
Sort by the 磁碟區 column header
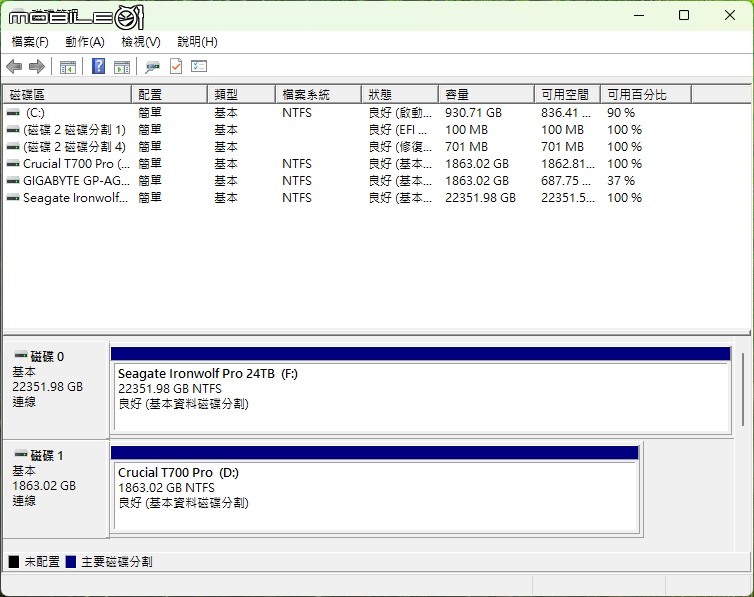pos(67,95)
